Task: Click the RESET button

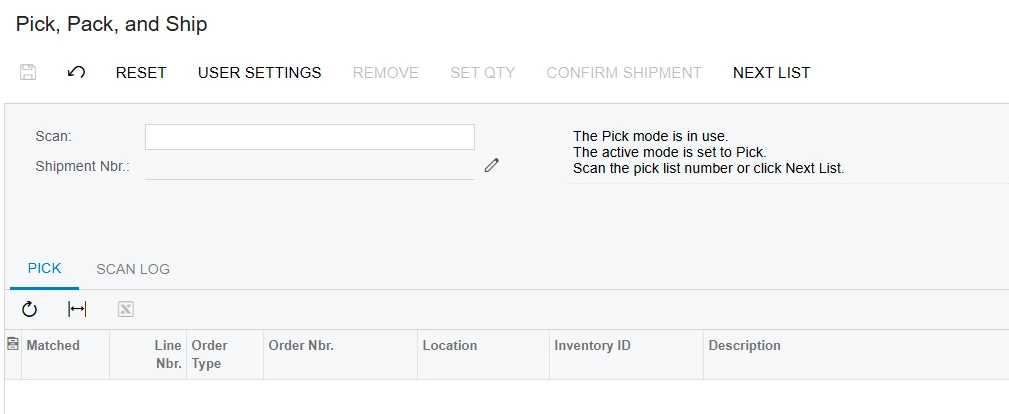Action: click(x=141, y=73)
